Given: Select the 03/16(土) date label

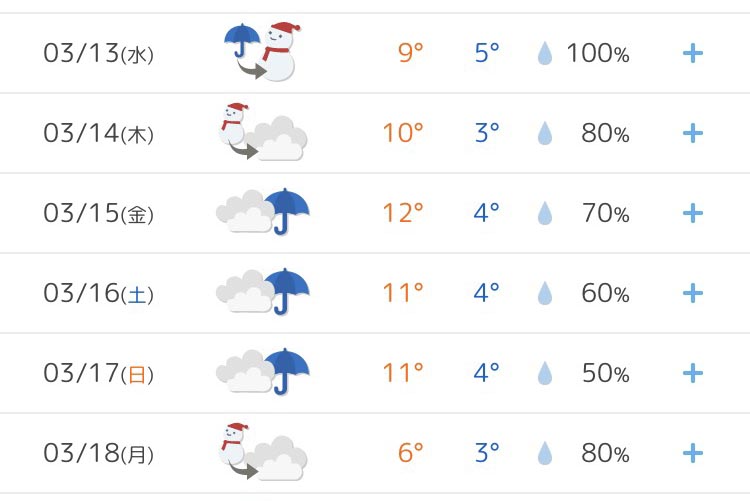Looking at the screenshot, I should pos(99,293).
